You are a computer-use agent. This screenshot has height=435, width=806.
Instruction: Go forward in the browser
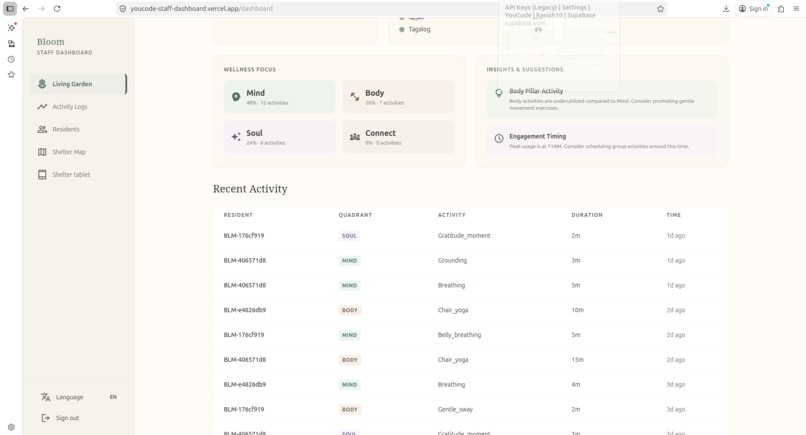pos(42,9)
